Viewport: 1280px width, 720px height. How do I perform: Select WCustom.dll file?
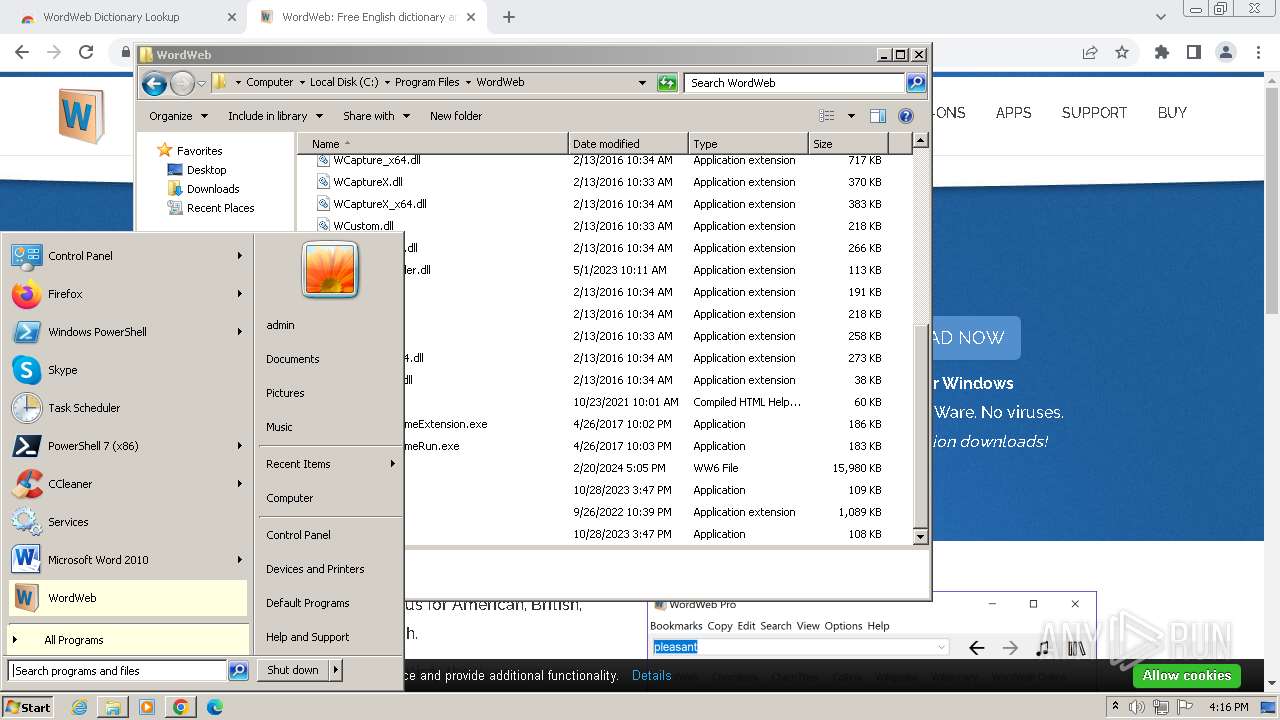pos(363,226)
